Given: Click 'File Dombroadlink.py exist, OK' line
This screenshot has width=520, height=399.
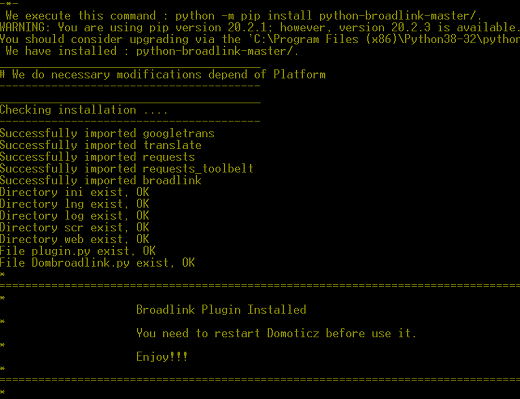Looking at the screenshot, I should (x=97, y=263).
